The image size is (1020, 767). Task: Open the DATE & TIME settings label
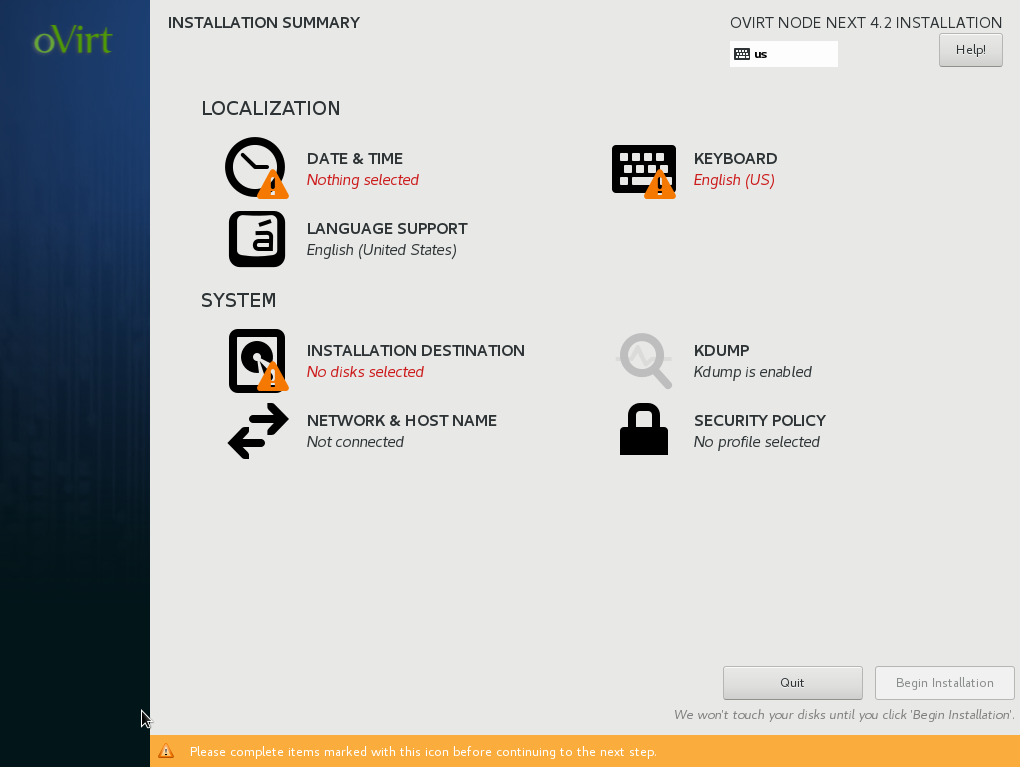355,159
